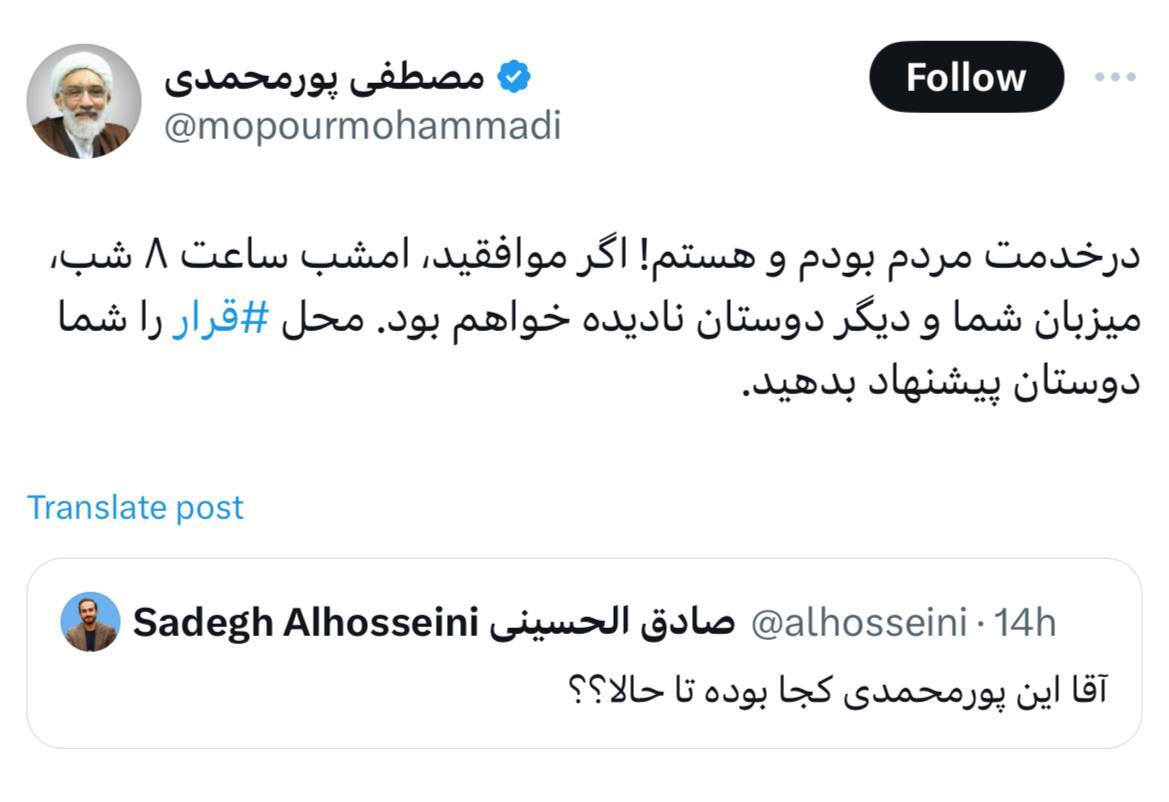Image resolution: width=1169 pixels, height=802 pixels.
Task: Follow مصطفی پورمحمدی using the rounded button
Action: point(964,75)
